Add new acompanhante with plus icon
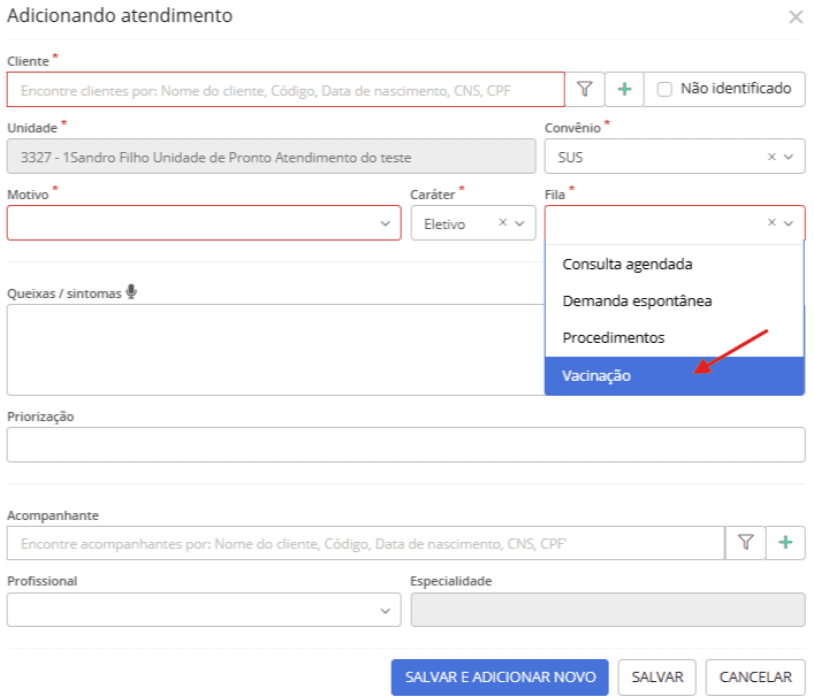Image resolution: width=814 pixels, height=699 pixels. 785,543
